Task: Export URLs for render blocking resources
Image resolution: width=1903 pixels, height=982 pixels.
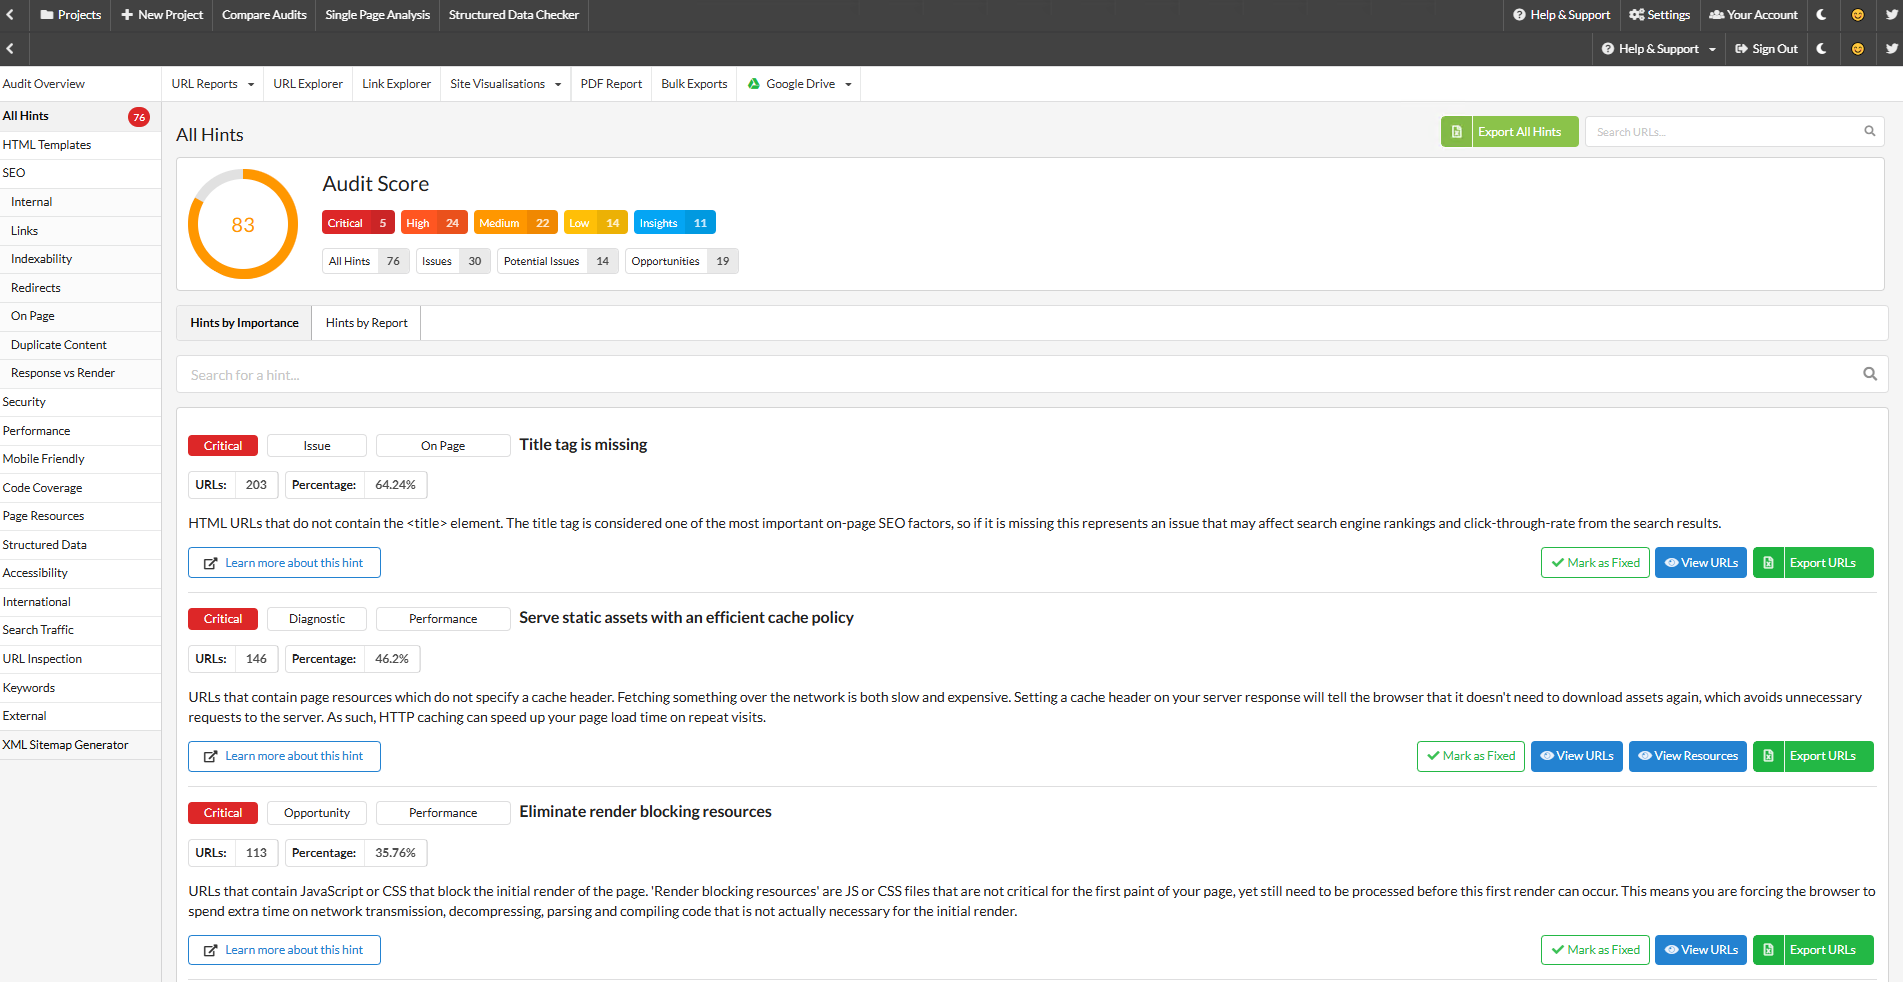Action: [x=1813, y=950]
